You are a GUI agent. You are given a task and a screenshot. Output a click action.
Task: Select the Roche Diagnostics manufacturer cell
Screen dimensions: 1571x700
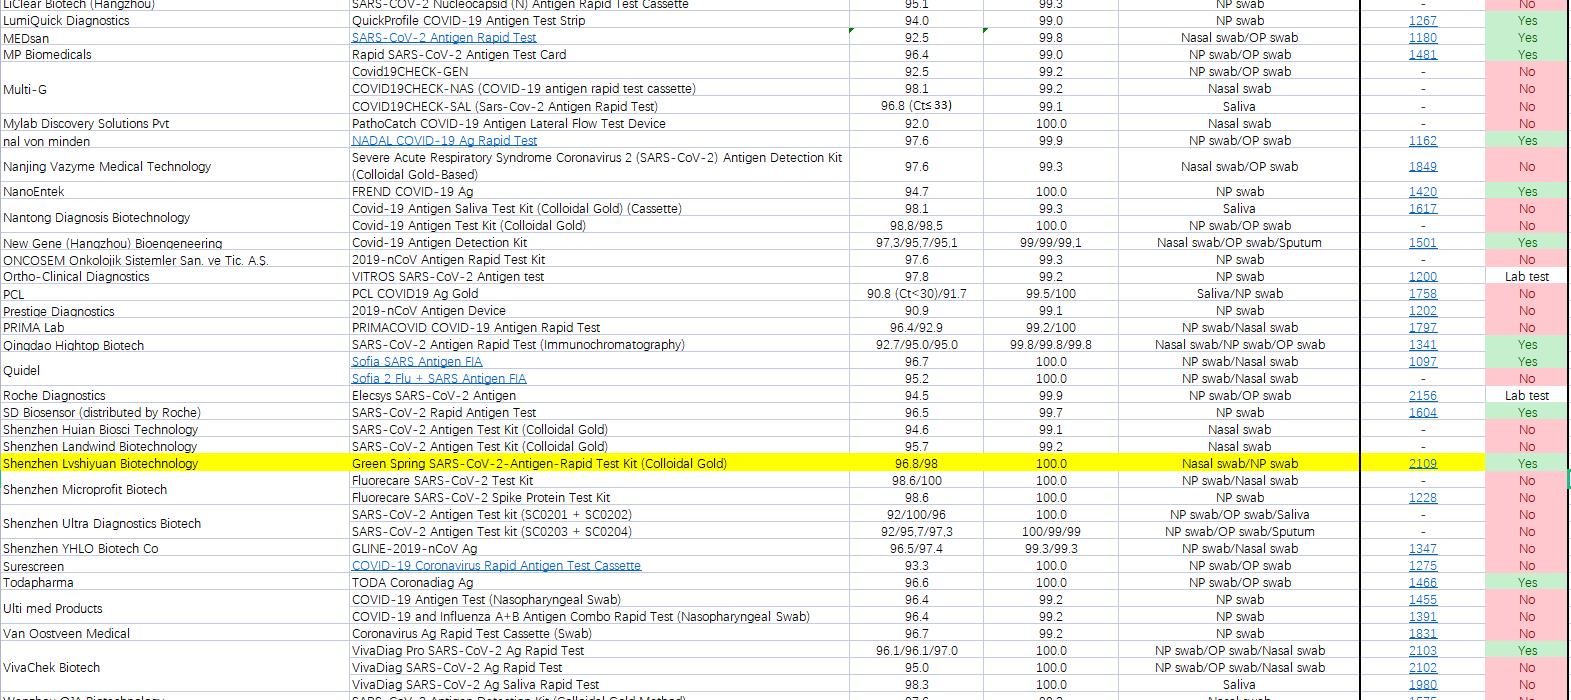click(54, 396)
